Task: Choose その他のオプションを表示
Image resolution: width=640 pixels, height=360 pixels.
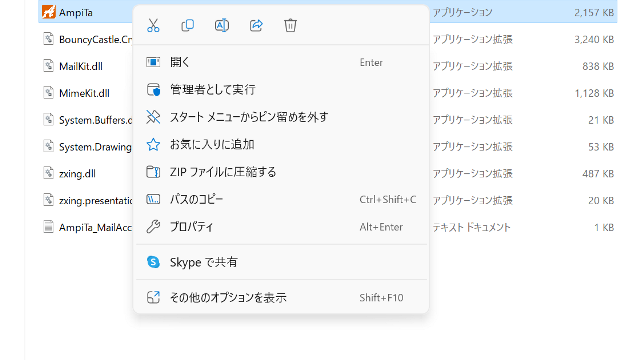Action: point(281,298)
